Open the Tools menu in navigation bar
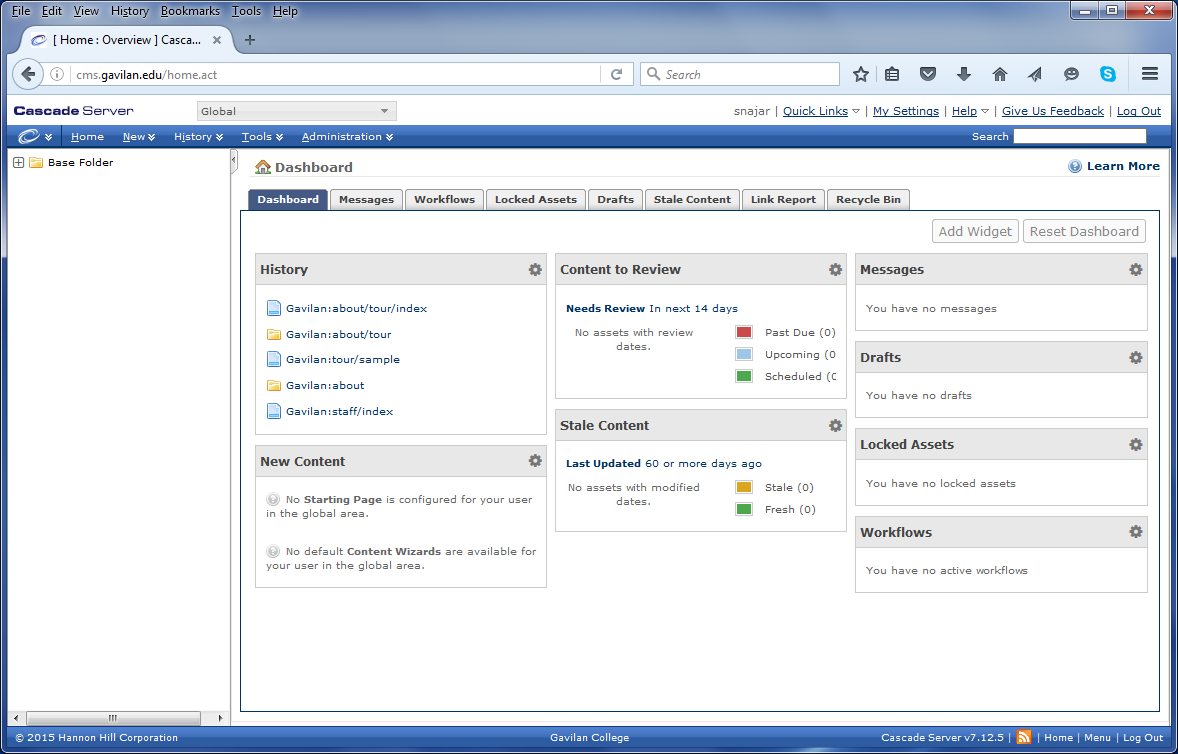This screenshot has width=1178, height=754. tap(262, 137)
